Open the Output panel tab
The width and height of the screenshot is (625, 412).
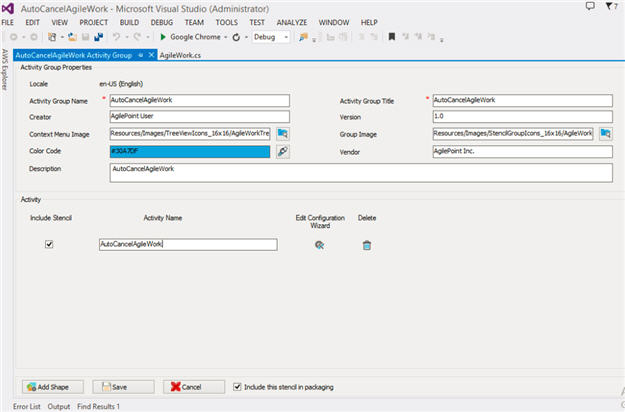(x=59, y=406)
